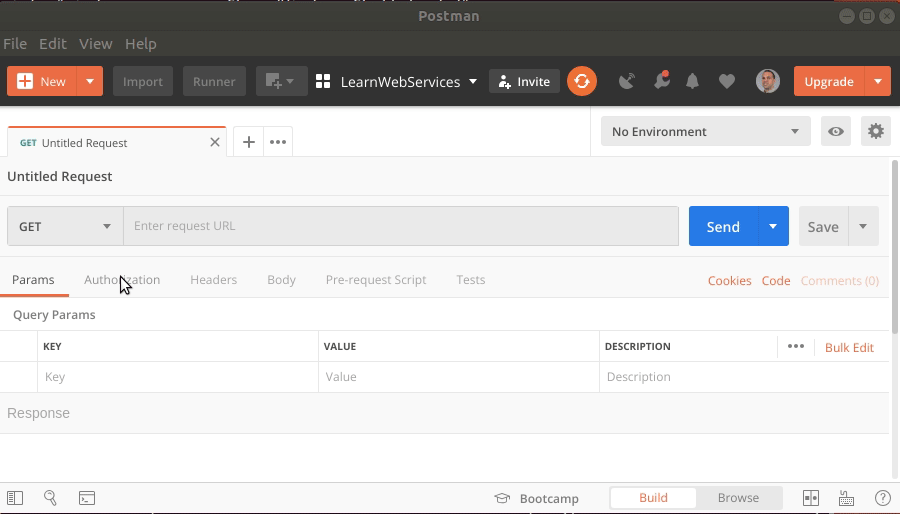
Task: Open keyboard shortcuts icon
Action: tap(847, 498)
